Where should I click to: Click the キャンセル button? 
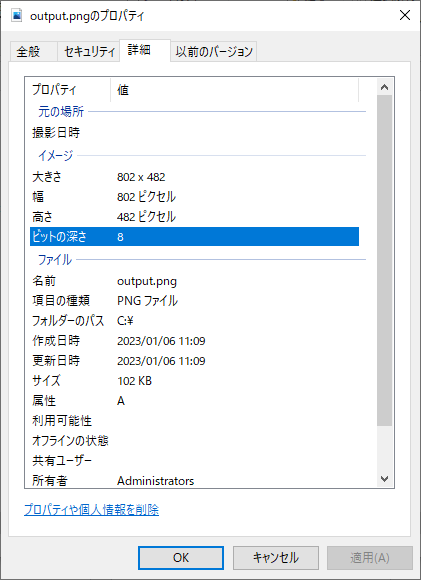click(276, 558)
